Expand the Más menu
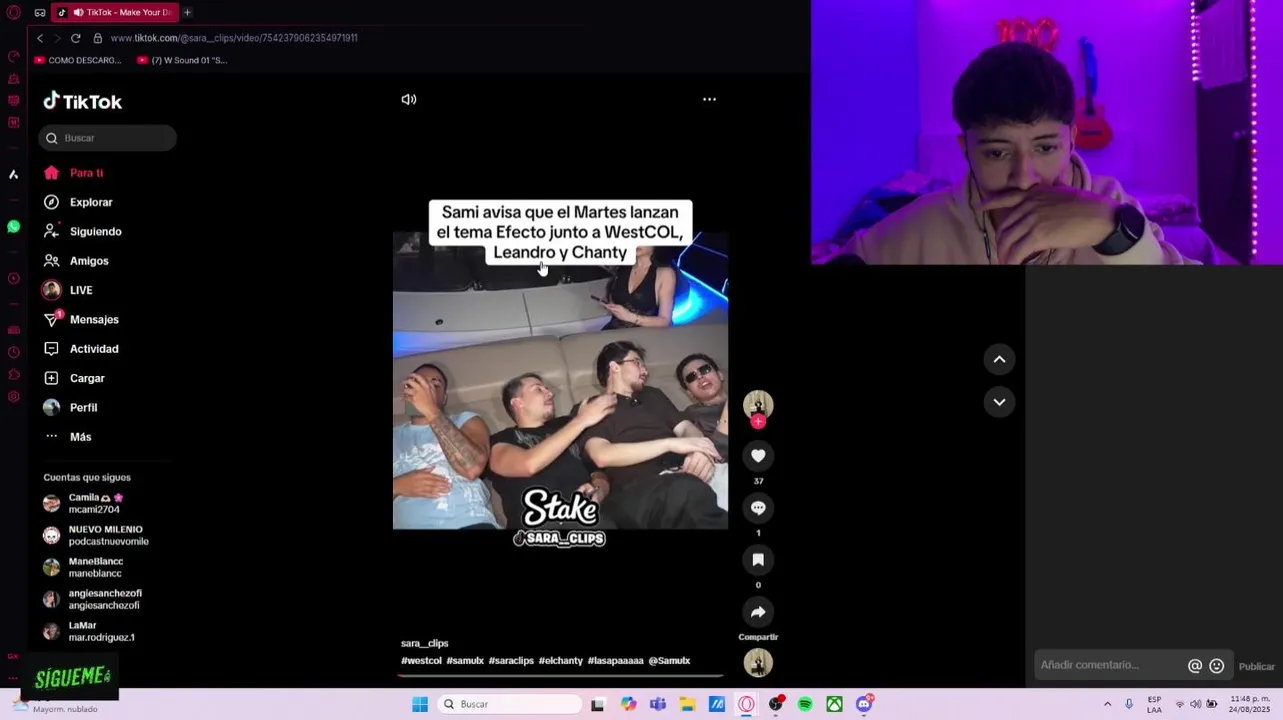Image resolution: width=1283 pixels, height=720 pixels. click(x=68, y=437)
